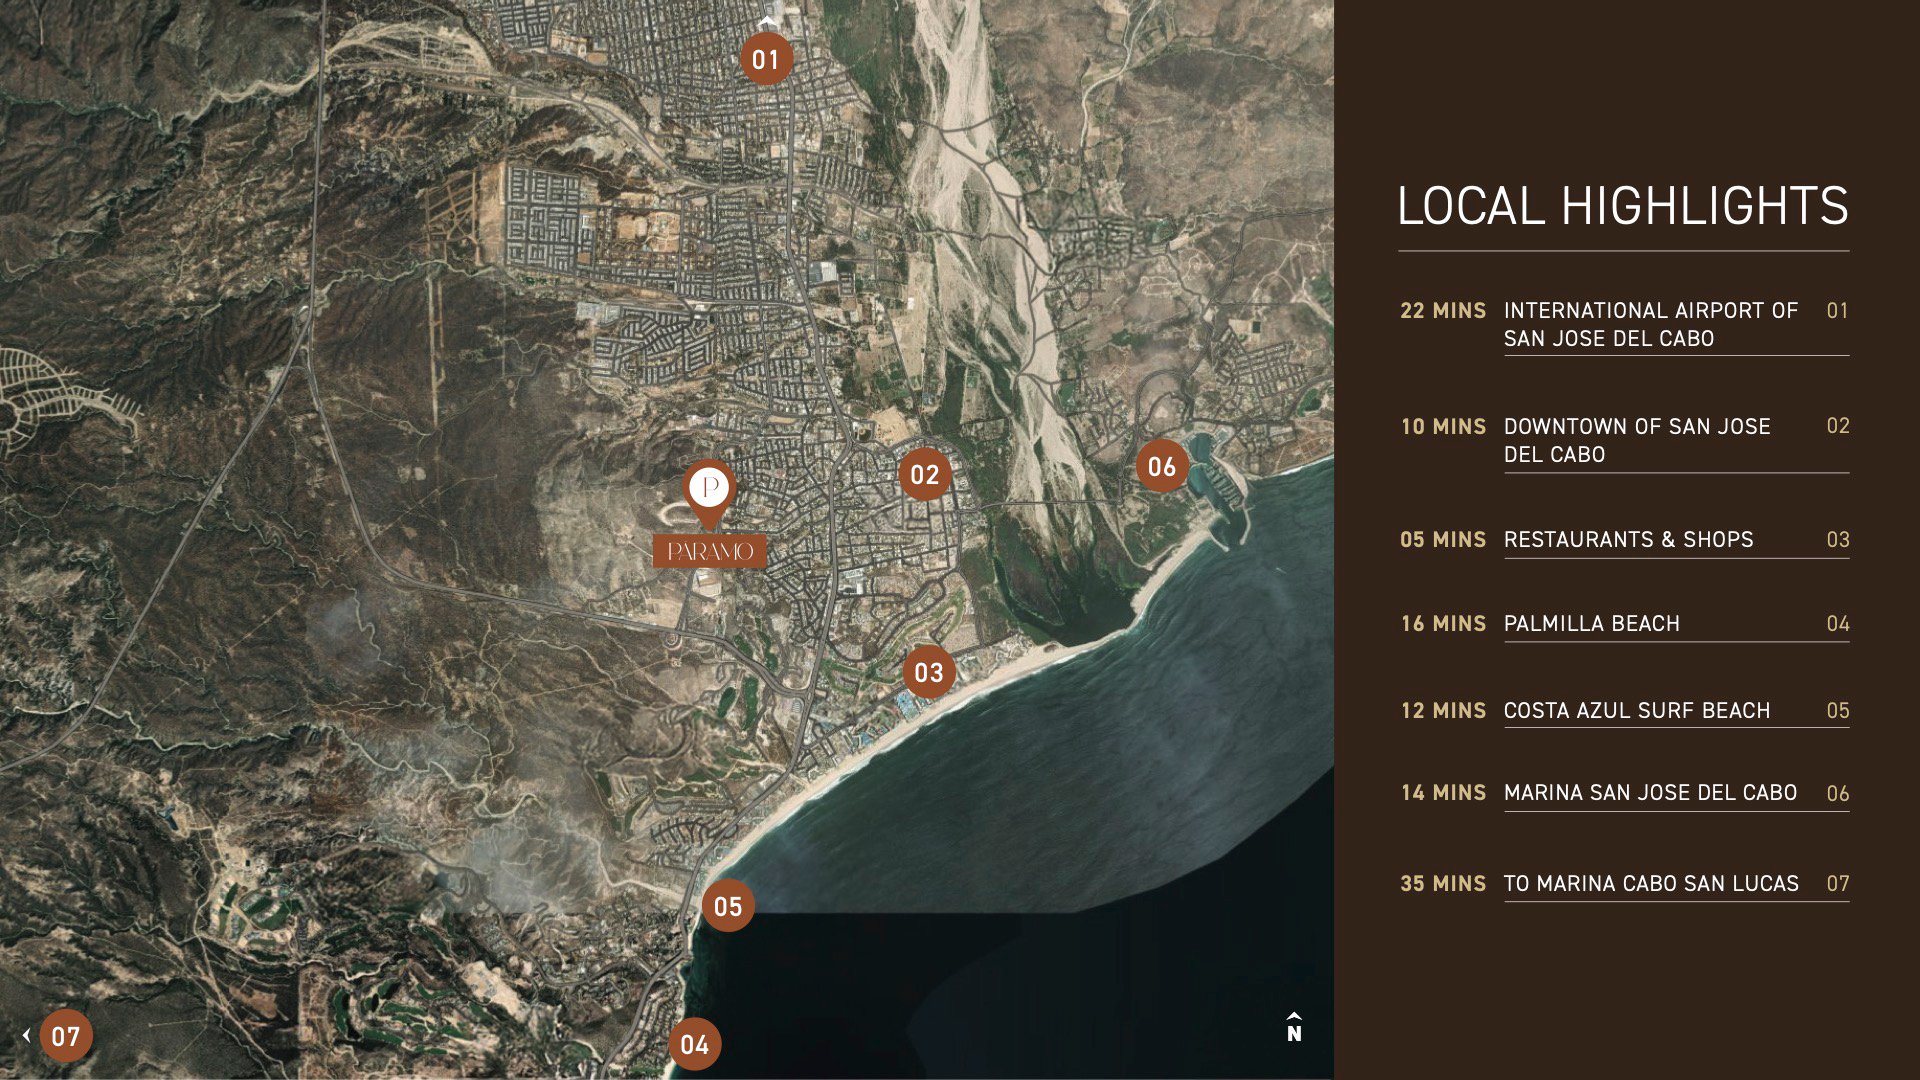Click the north compass indicator

[1294, 1027]
